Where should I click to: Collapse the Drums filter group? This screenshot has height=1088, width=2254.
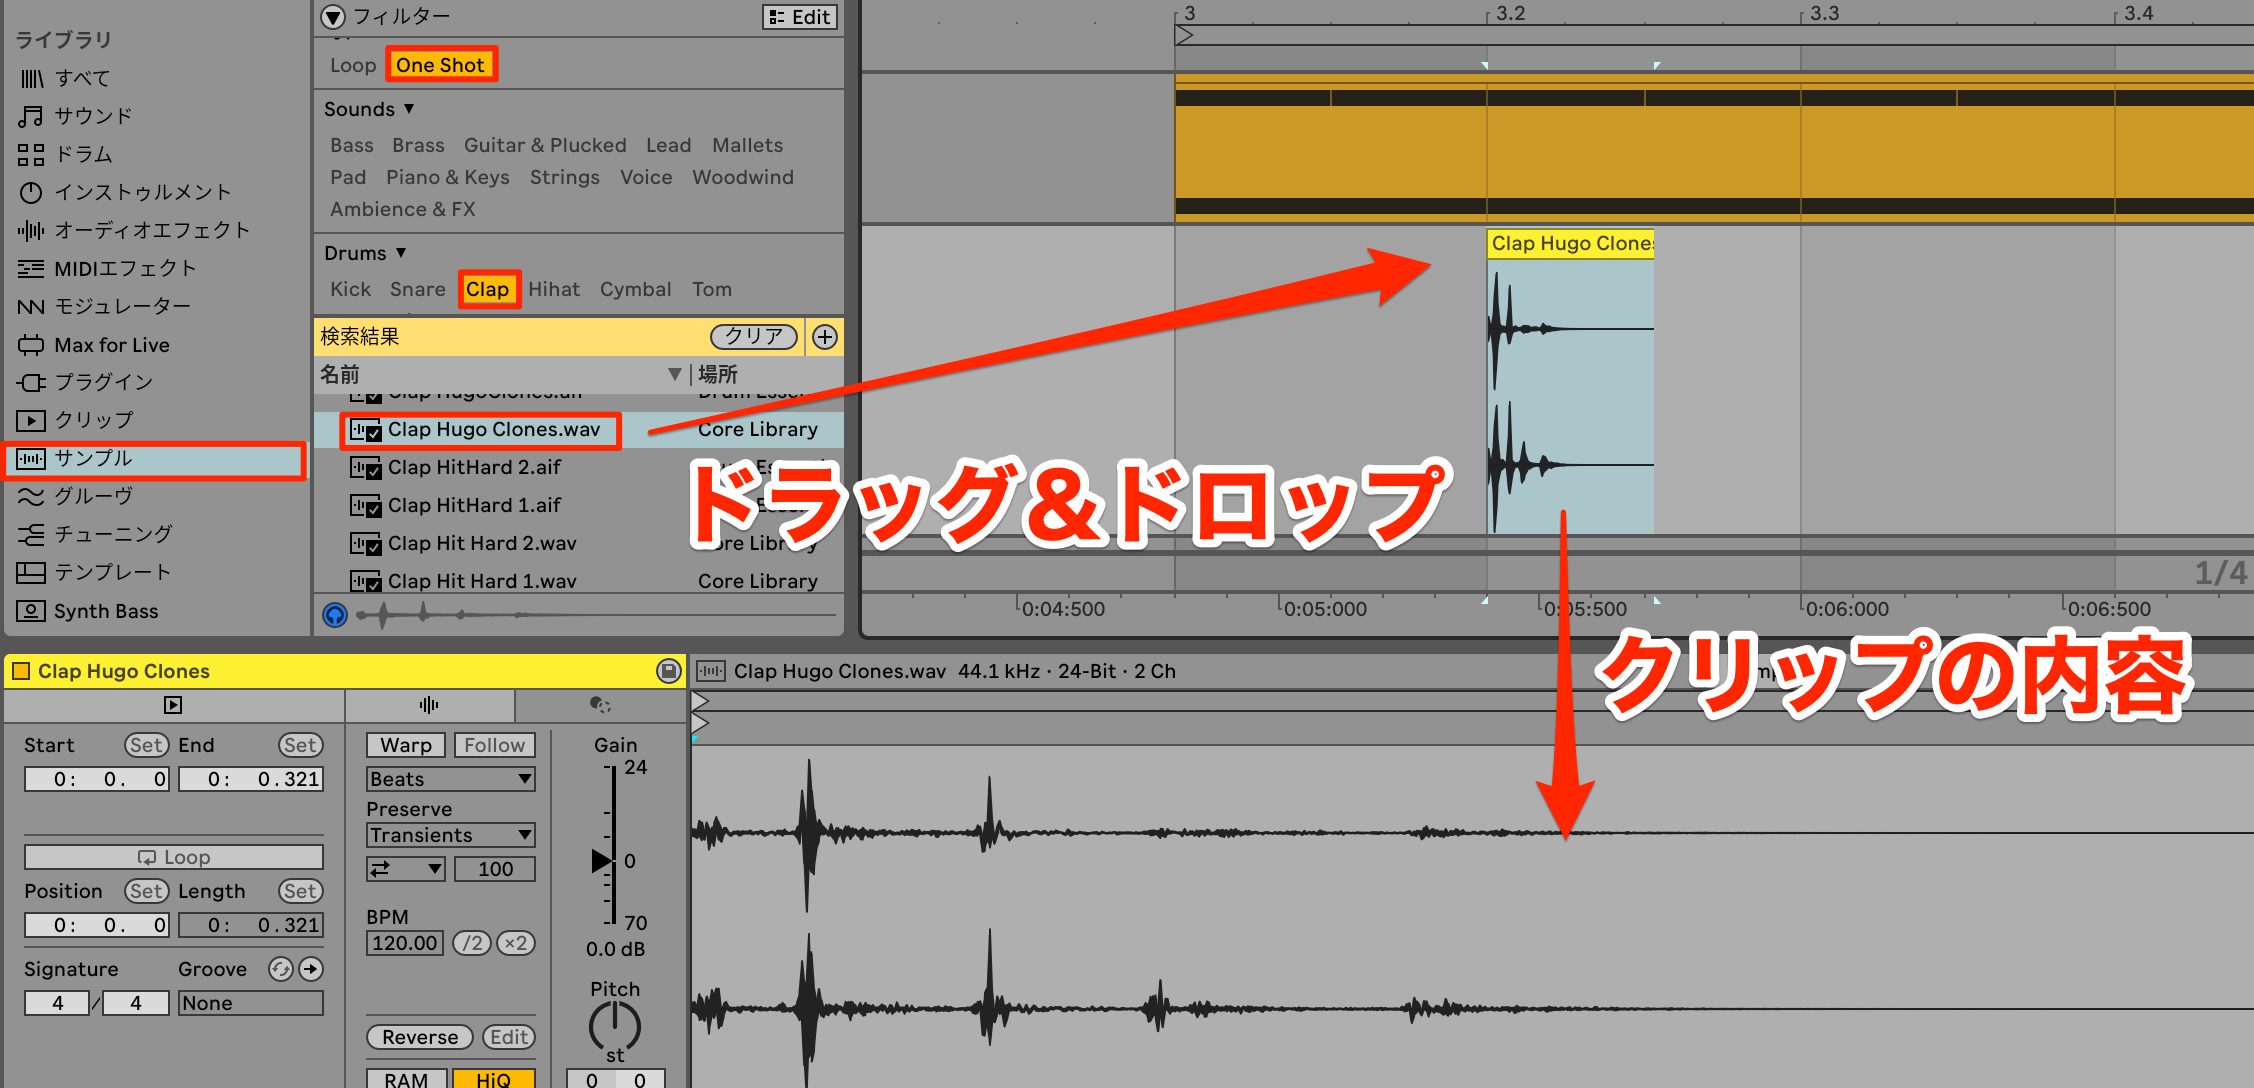[x=401, y=252]
